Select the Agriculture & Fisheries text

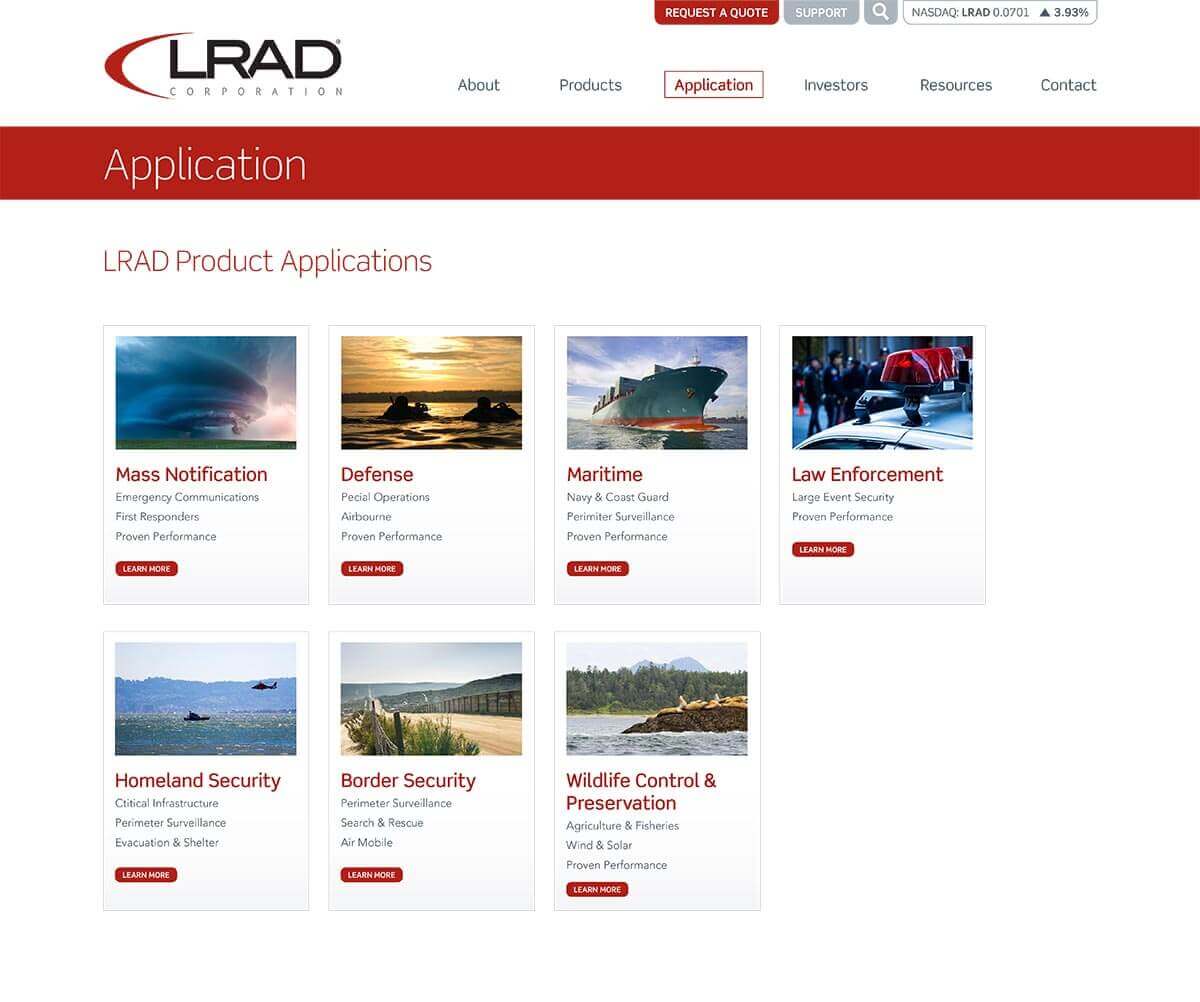pyautogui.click(x=622, y=826)
